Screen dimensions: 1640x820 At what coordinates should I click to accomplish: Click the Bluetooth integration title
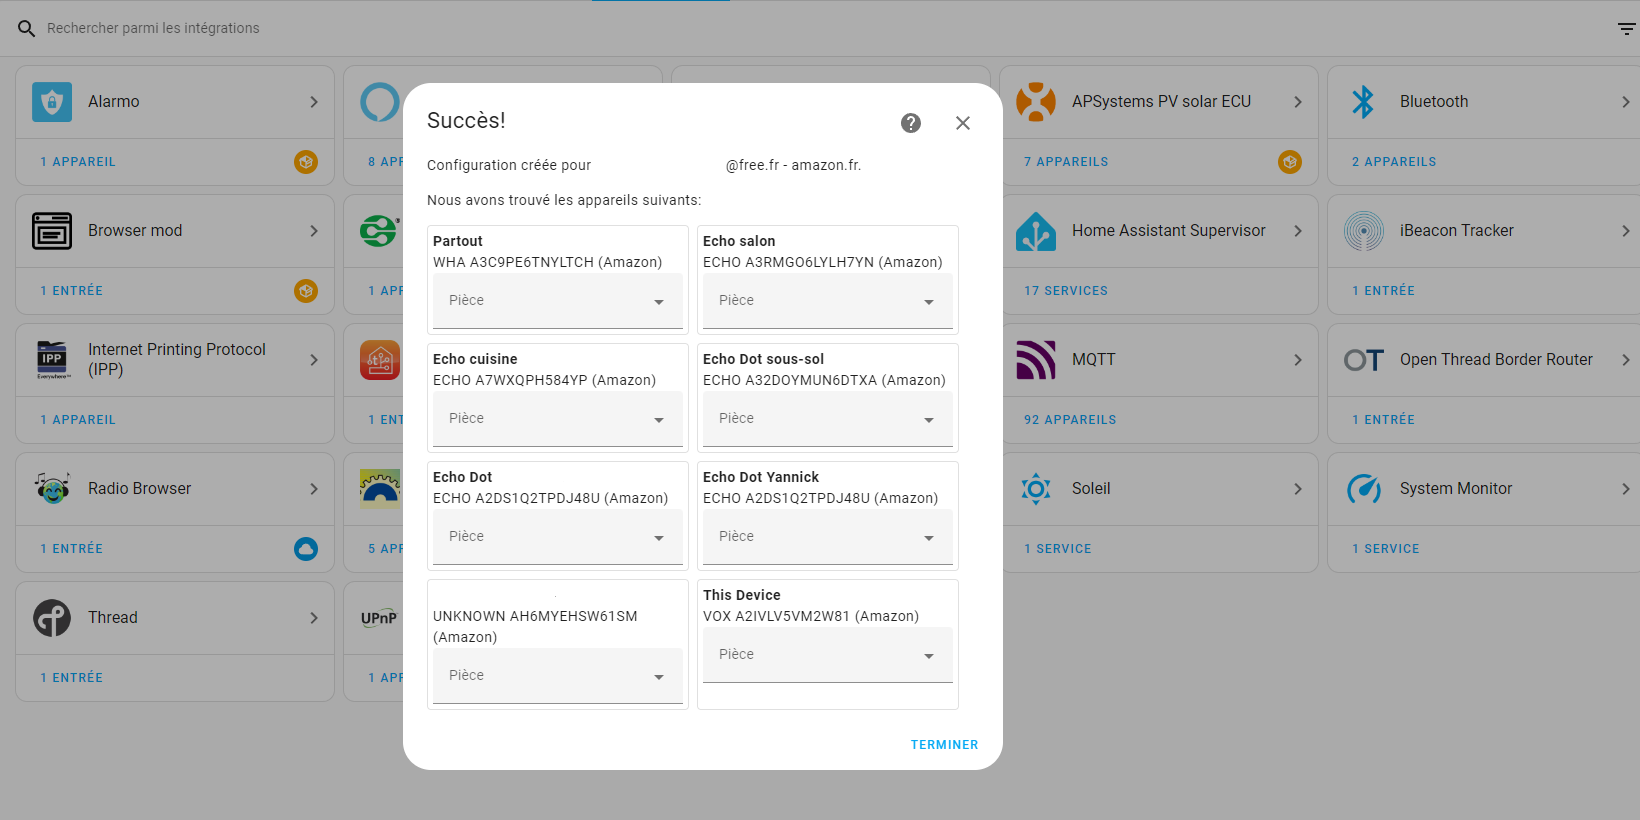coord(1434,102)
